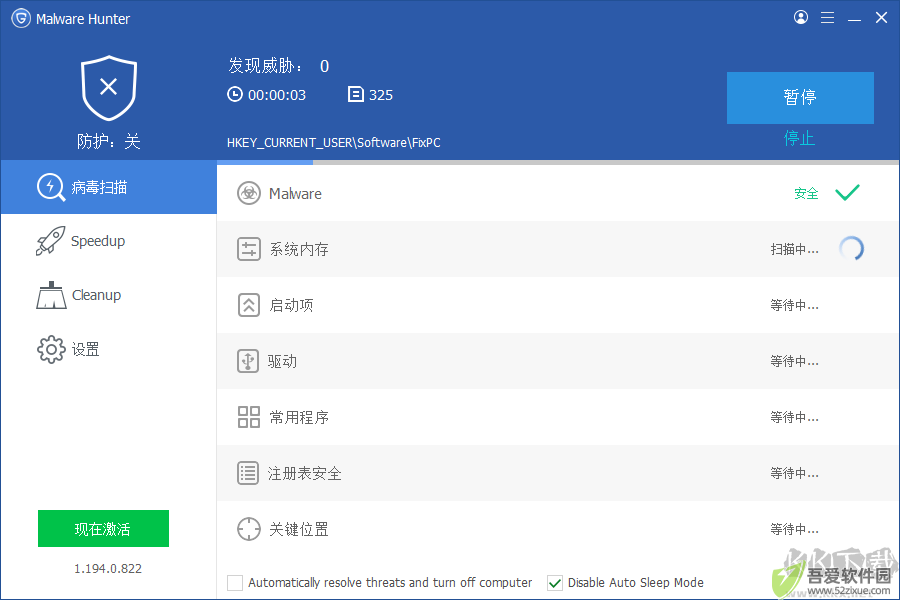The height and width of the screenshot is (600, 900).
Task: Select the 注册表安全 row label
Action: 304,473
